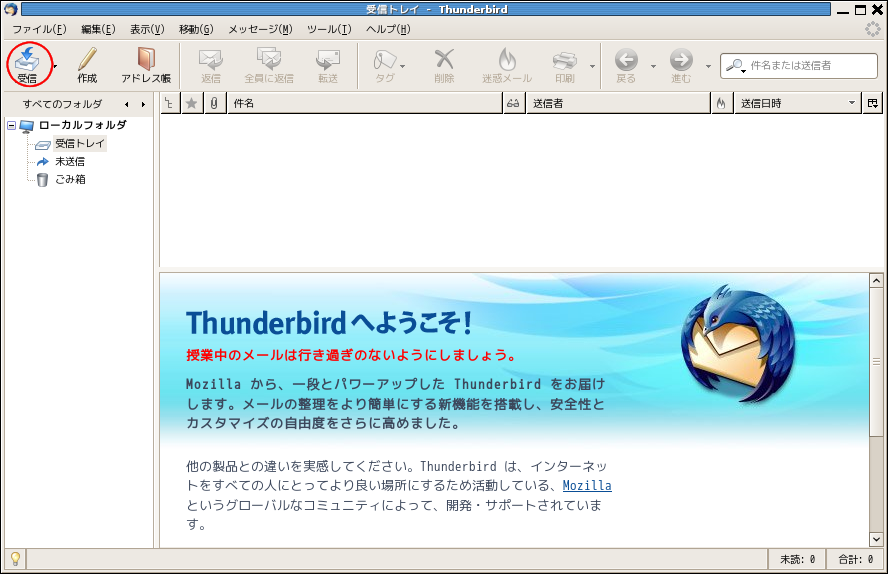Click the scroll-up arrow in message pane
The height and width of the screenshot is (574, 888).
pos(876,281)
